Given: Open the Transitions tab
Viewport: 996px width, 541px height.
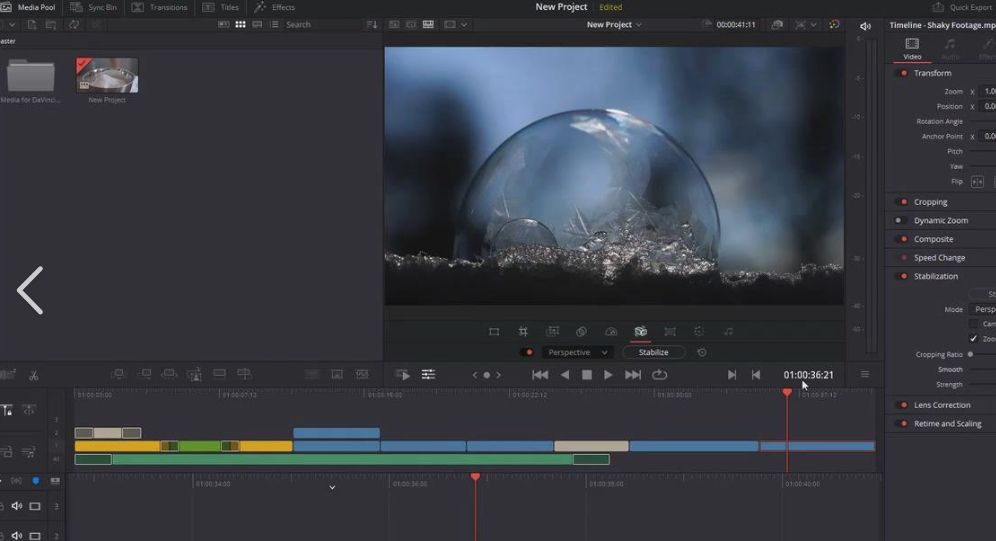Looking at the screenshot, I should point(159,7).
